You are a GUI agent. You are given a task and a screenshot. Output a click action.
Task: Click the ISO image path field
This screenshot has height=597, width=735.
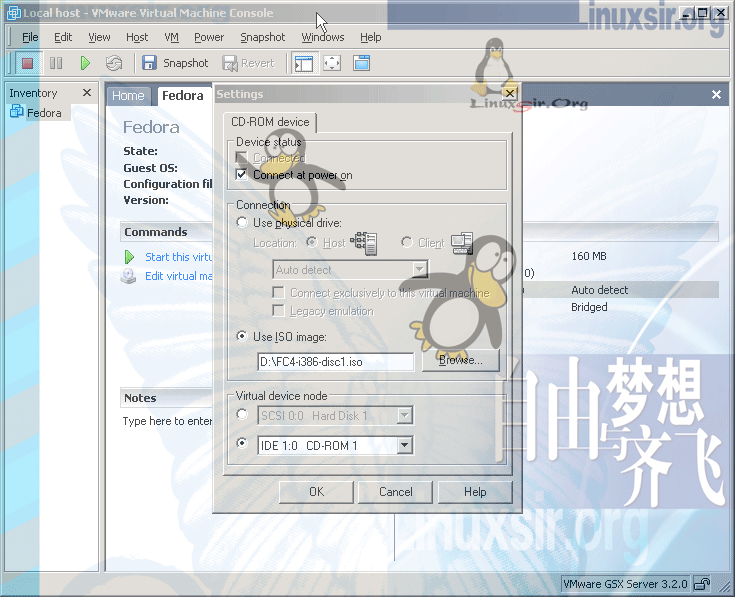[336, 362]
